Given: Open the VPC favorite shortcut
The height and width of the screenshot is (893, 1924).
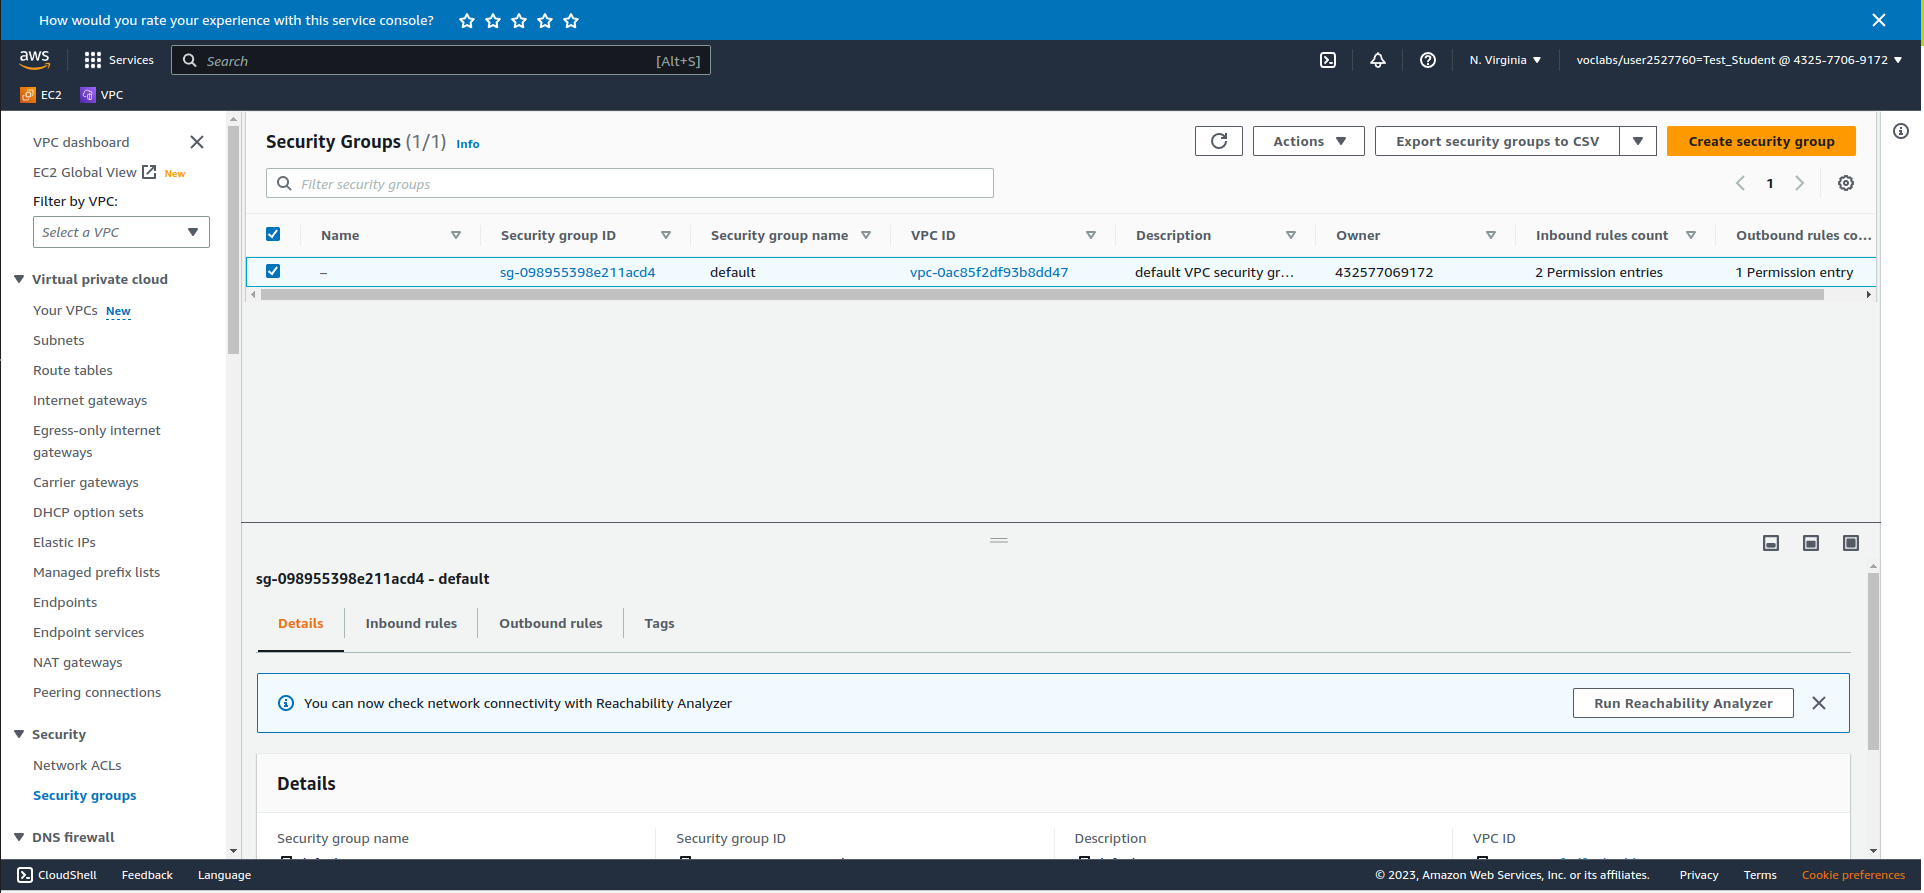Looking at the screenshot, I should tap(102, 95).
